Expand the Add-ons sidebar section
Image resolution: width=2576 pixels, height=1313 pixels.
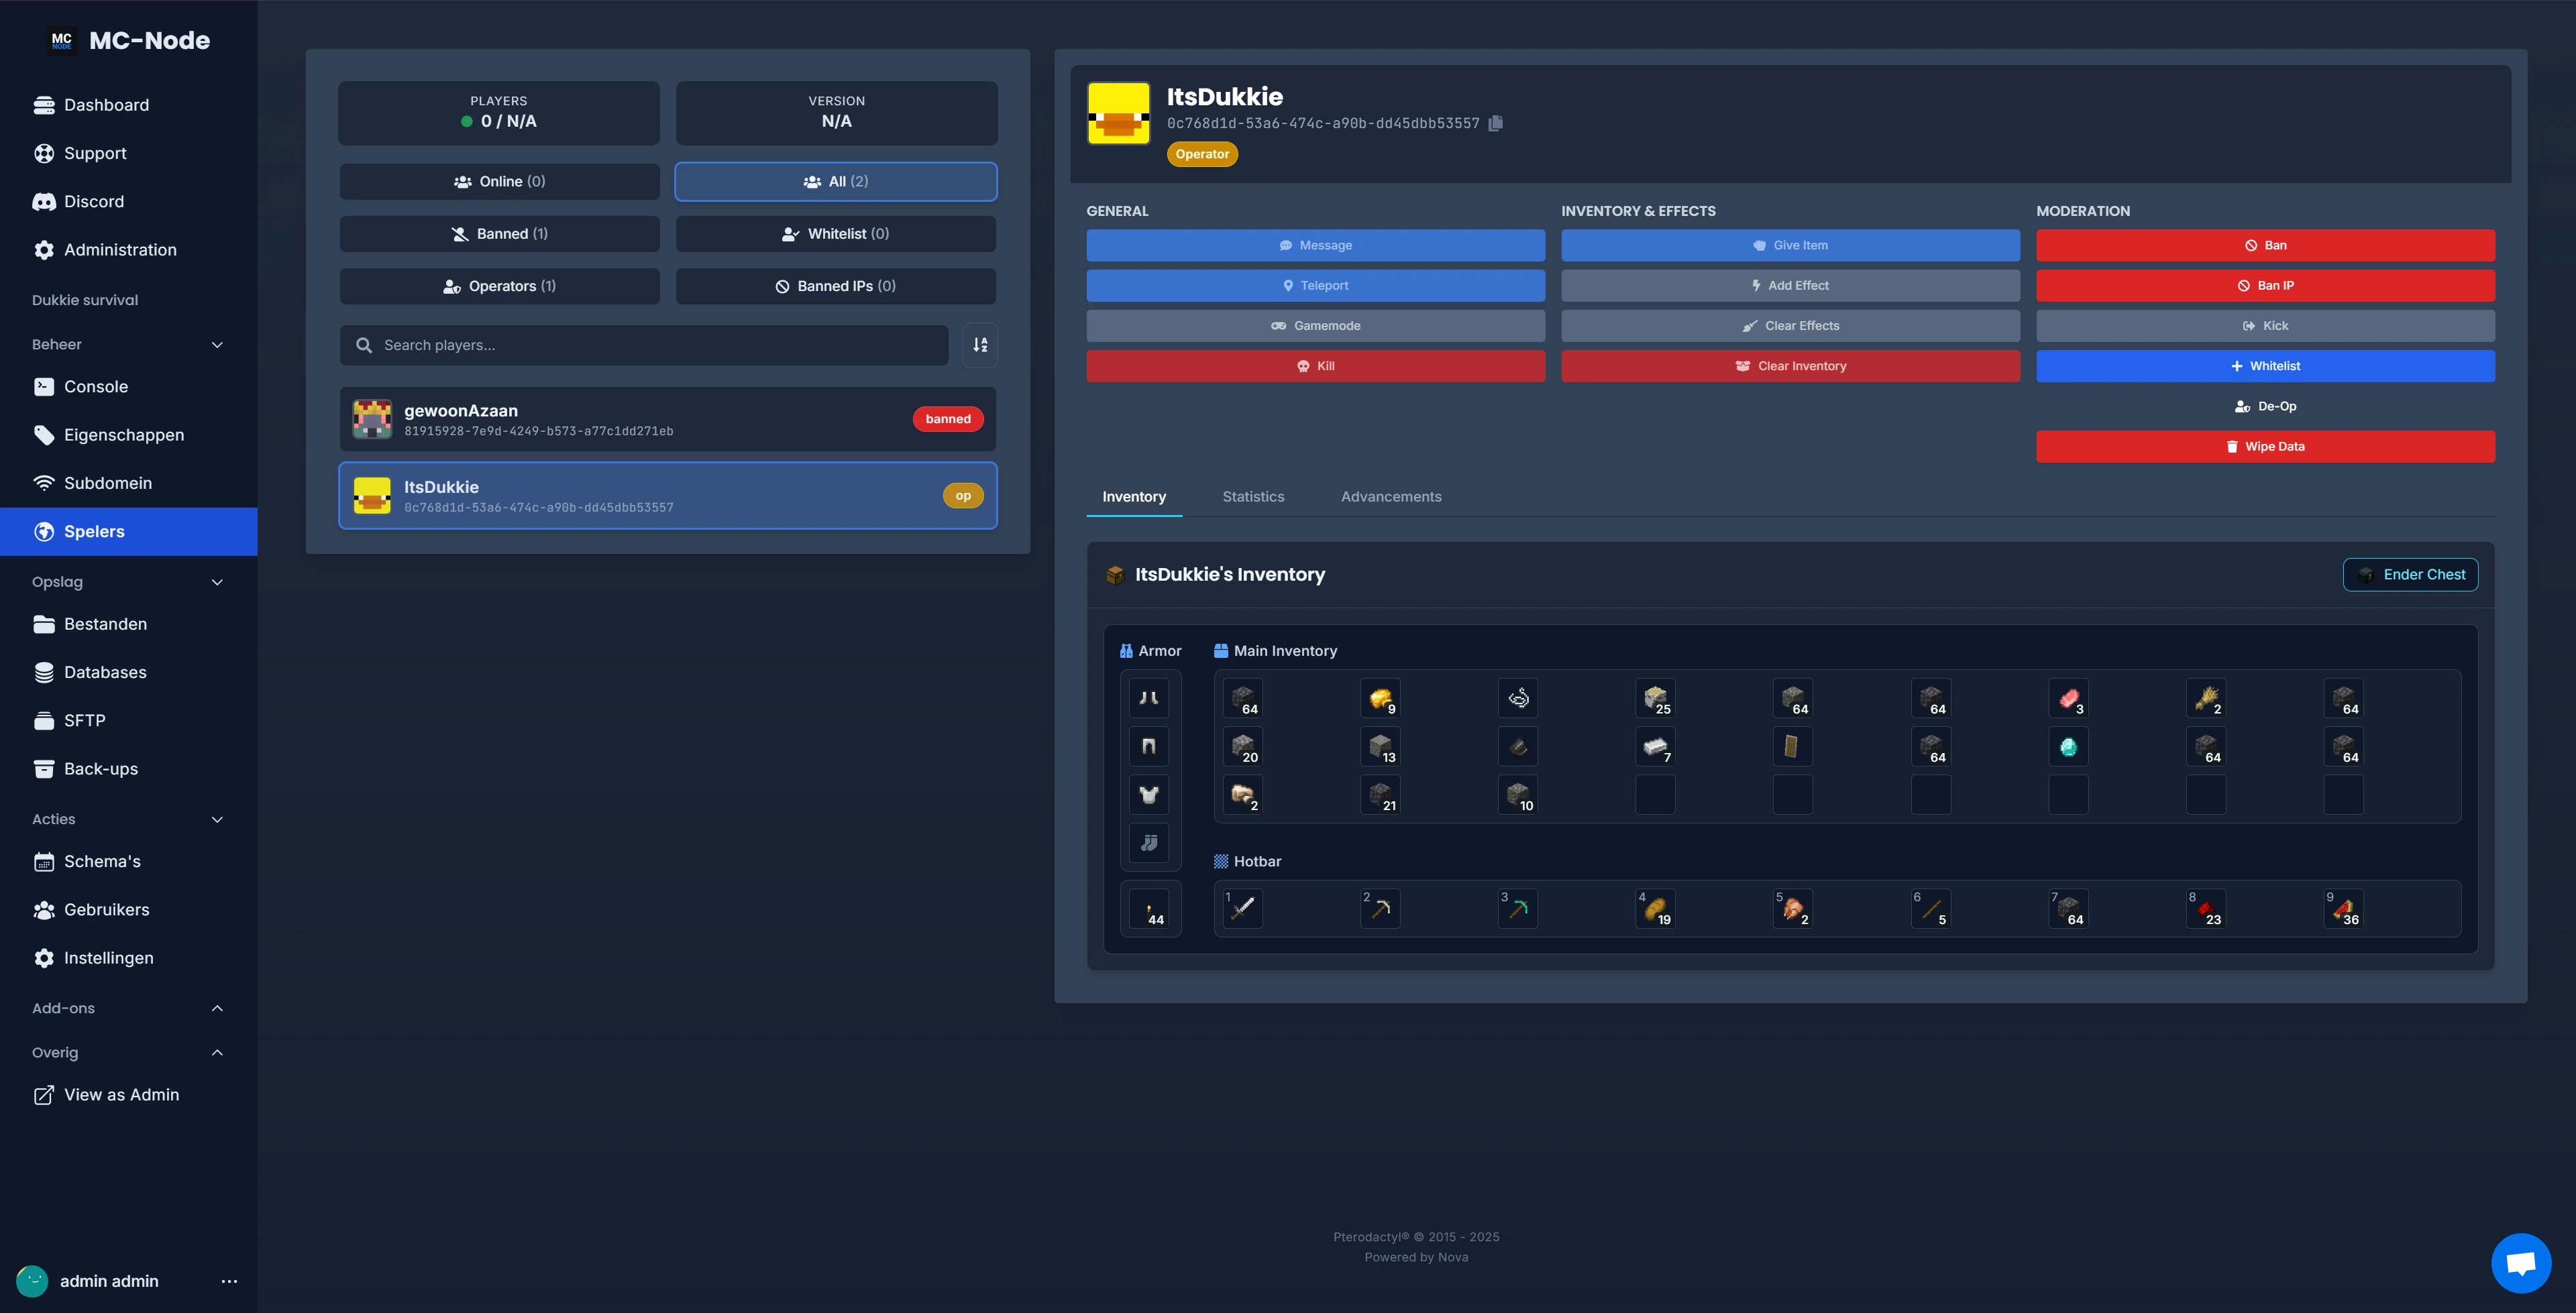tap(217, 1008)
